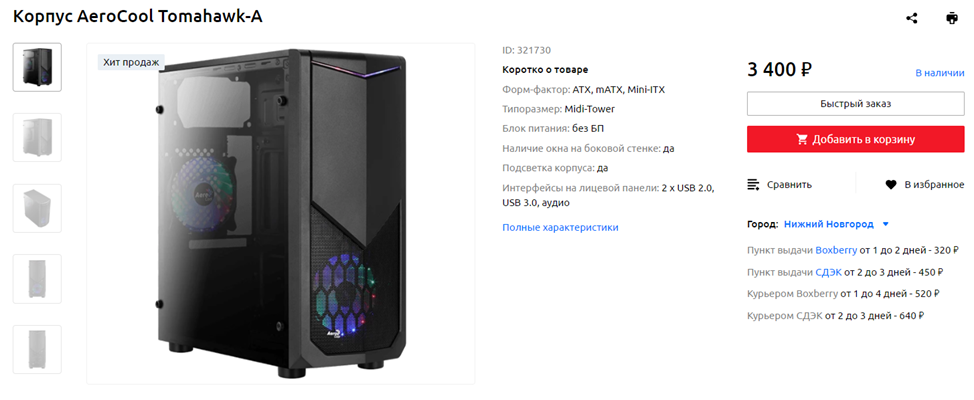Click the share icon
The height and width of the screenshot is (400, 974).
coord(912,18)
